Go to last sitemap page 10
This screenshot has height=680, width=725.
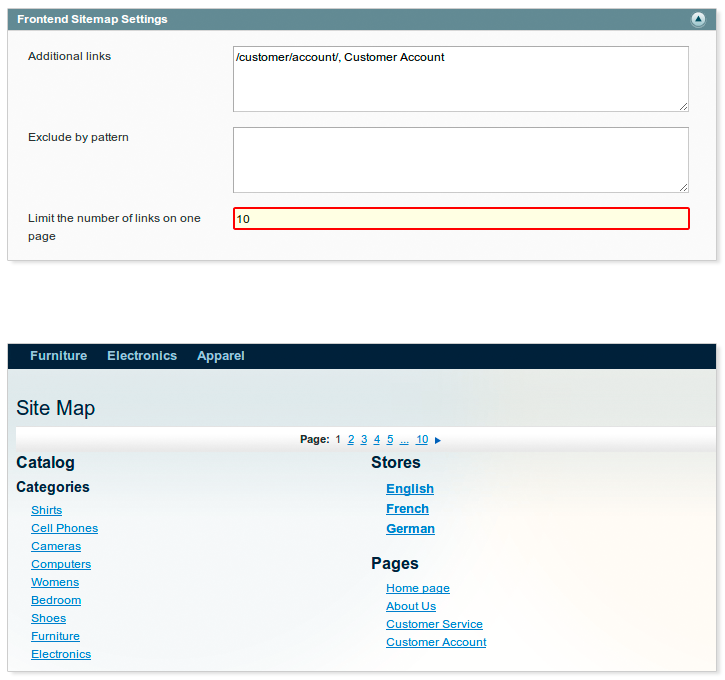pyautogui.click(x=422, y=440)
